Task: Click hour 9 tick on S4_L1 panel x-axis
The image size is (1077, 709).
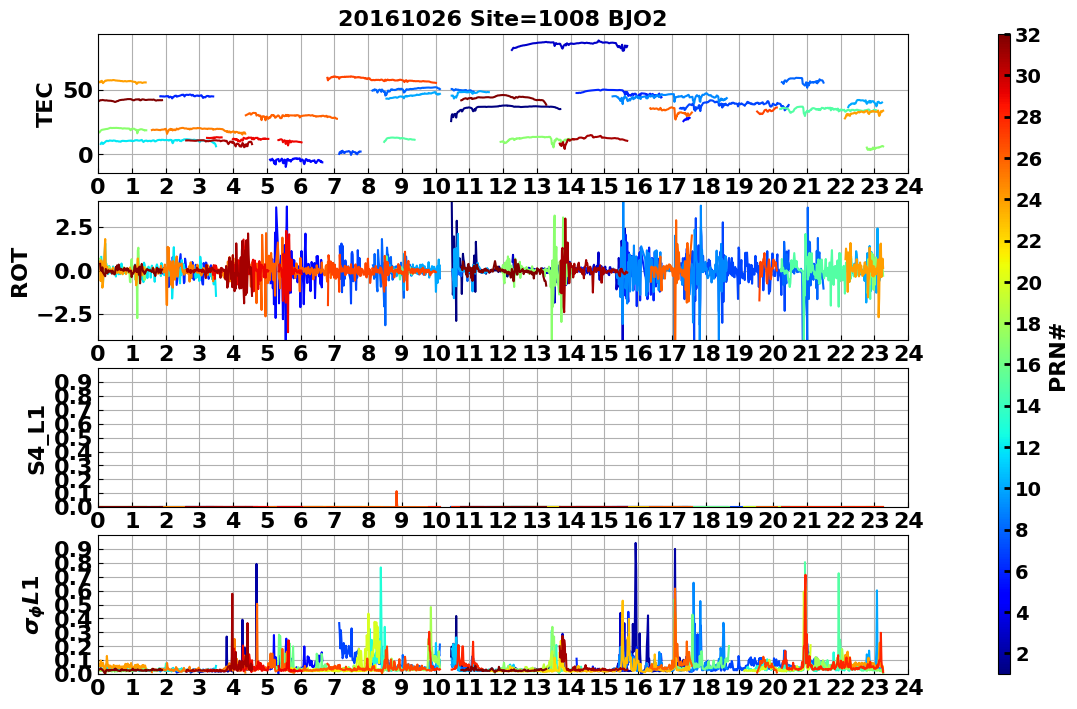Action: pyautogui.click(x=402, y=520)
